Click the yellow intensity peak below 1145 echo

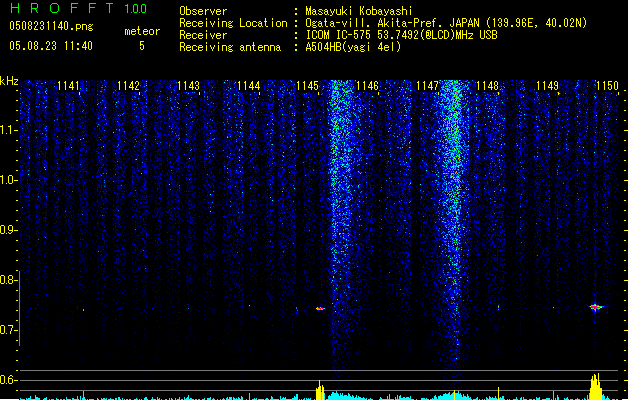pos(320,390)
